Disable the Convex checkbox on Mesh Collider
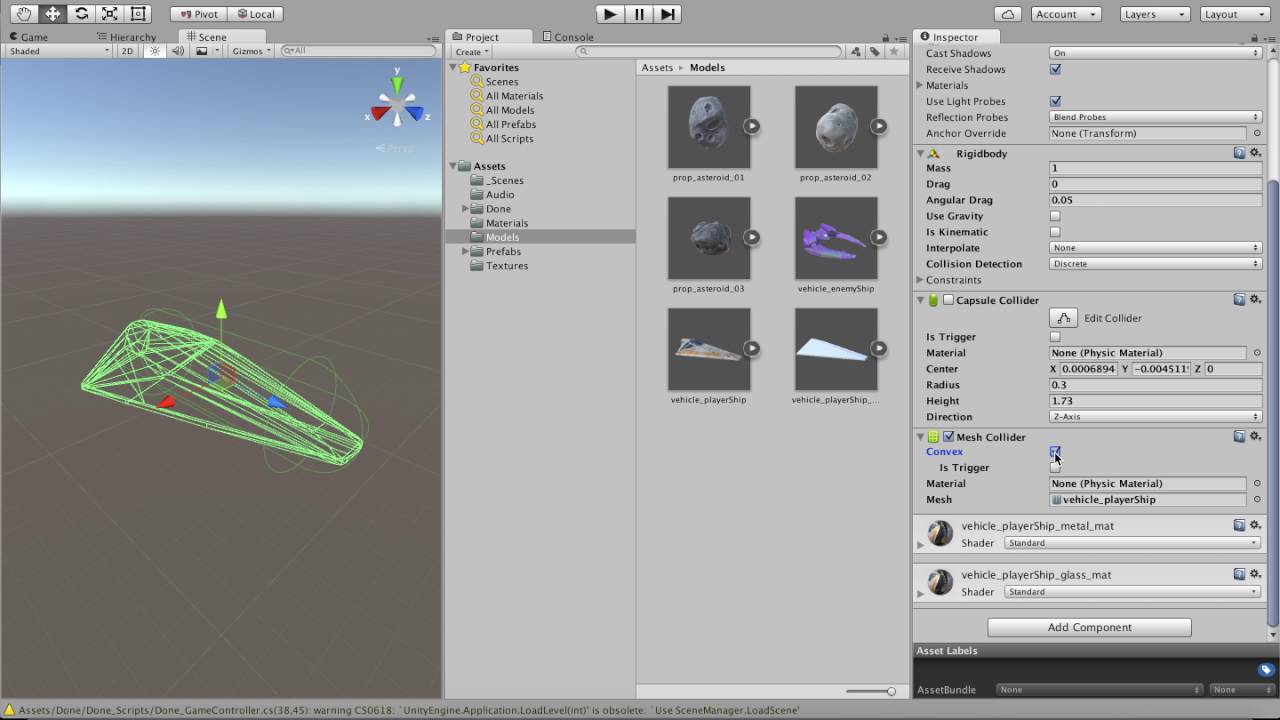Viewport: 1280px width, 720px height. (1055, 451)
